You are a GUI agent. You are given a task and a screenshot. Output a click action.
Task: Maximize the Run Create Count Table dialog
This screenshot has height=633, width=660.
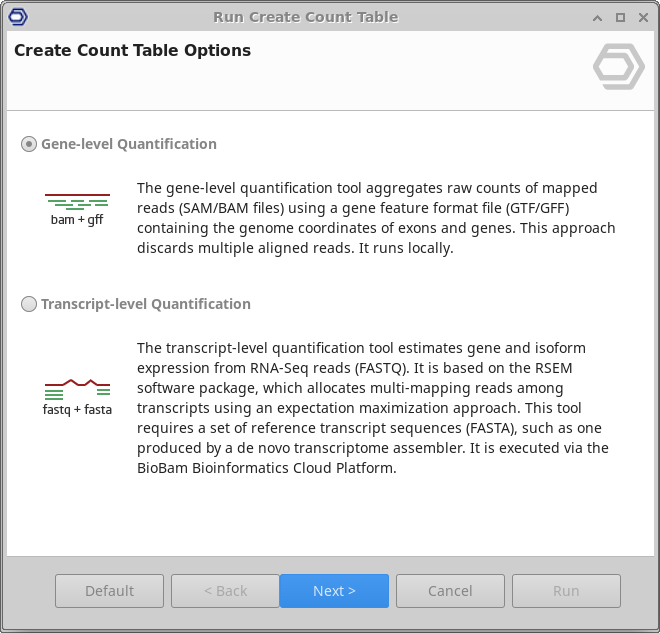pos(620,17)
